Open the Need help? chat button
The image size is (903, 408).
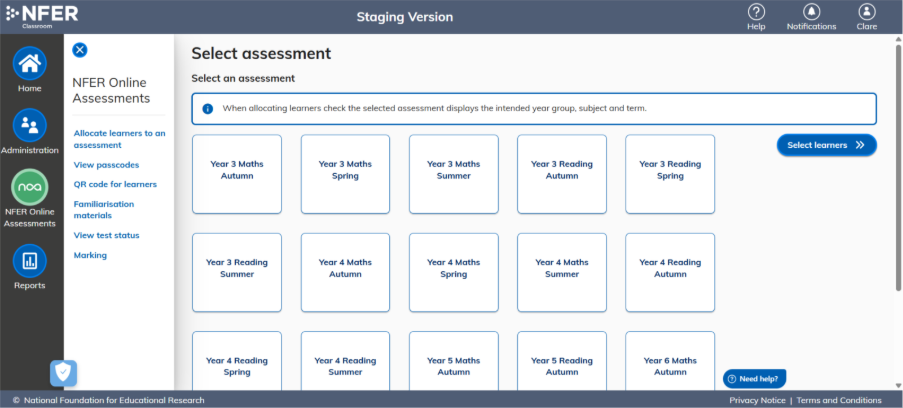click(x=754, y=379)
